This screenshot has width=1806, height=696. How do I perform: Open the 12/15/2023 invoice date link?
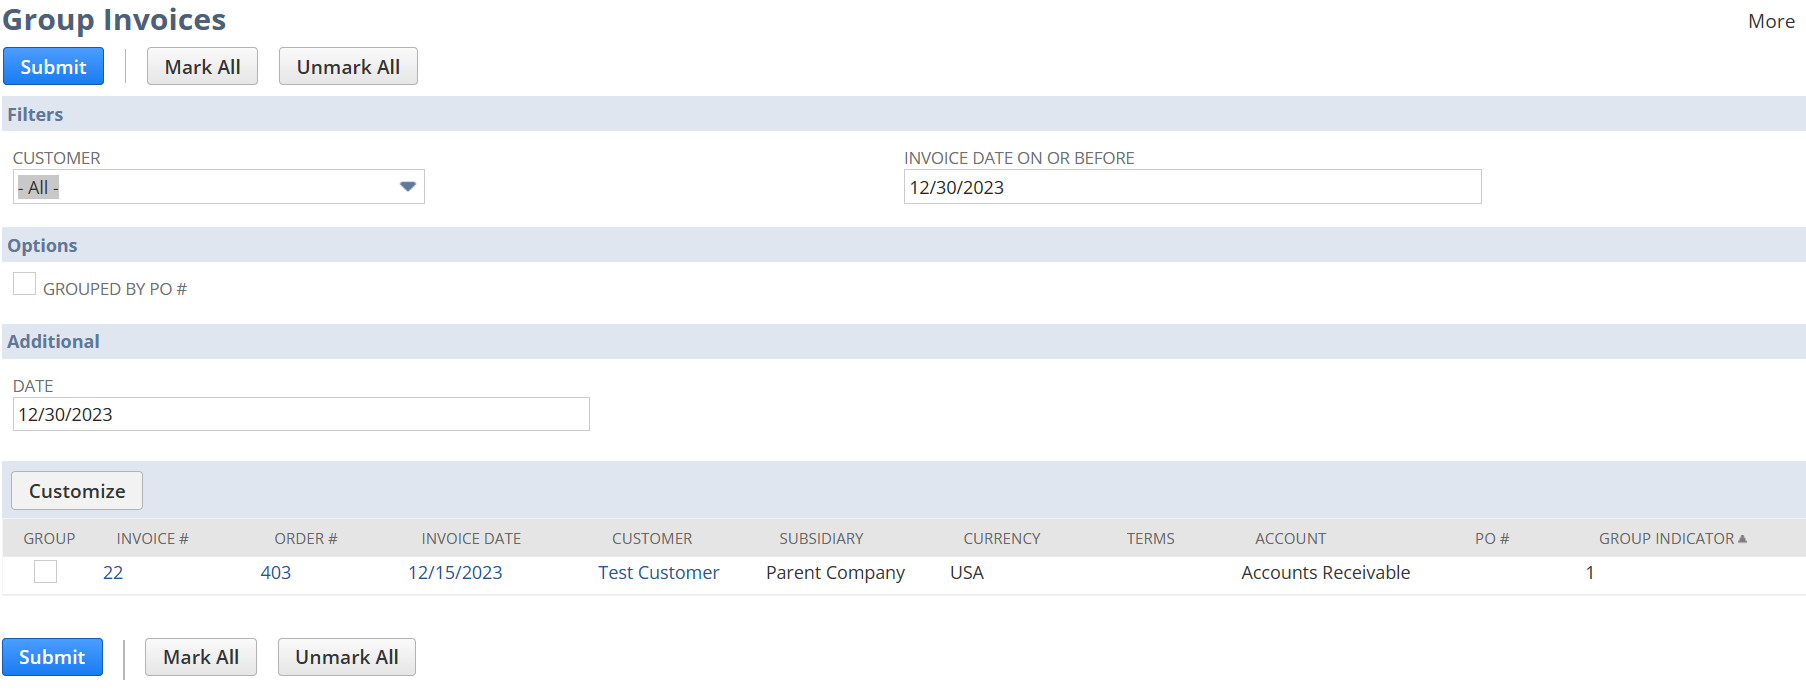[455, 573]
